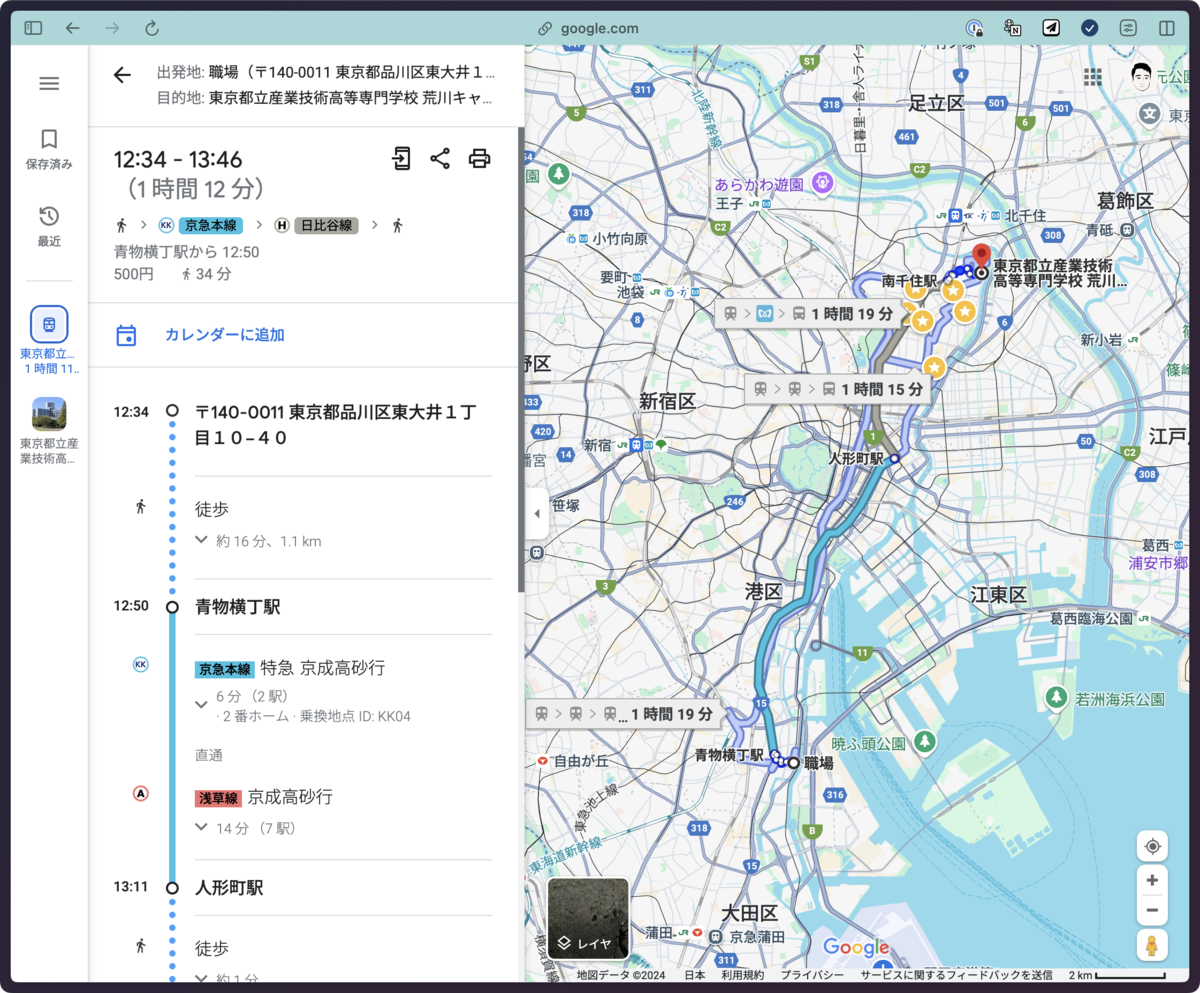Click the 京急蒲田 station marker on map

coord(715,936)
